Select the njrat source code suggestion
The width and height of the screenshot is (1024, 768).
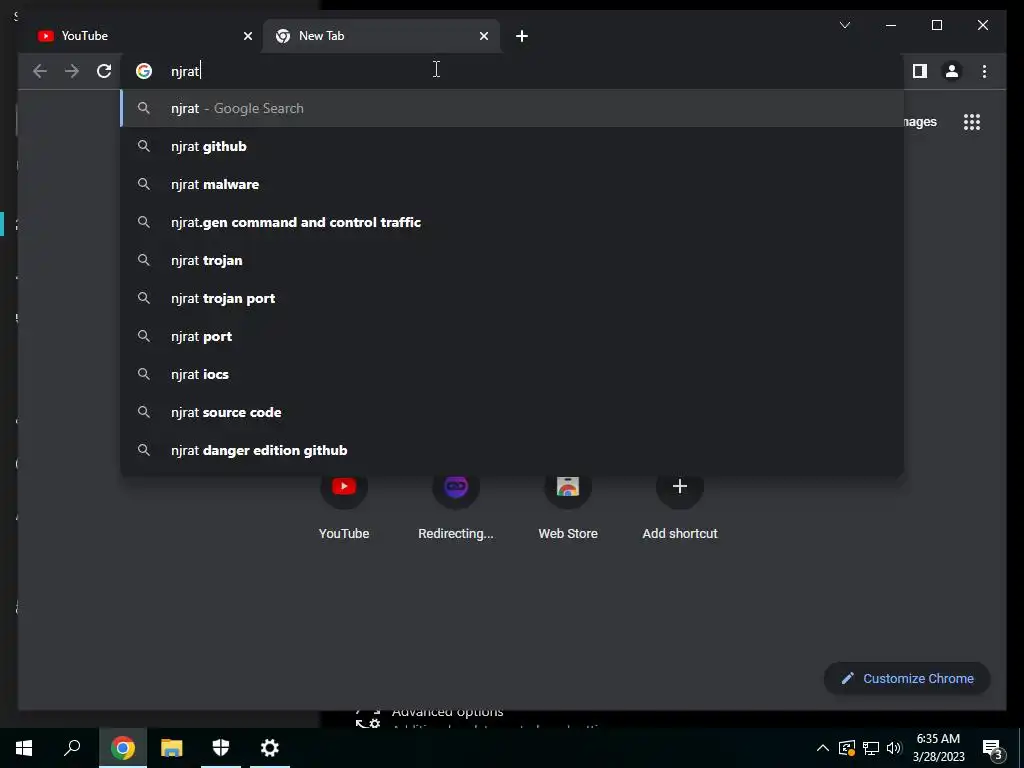point(513,412)
